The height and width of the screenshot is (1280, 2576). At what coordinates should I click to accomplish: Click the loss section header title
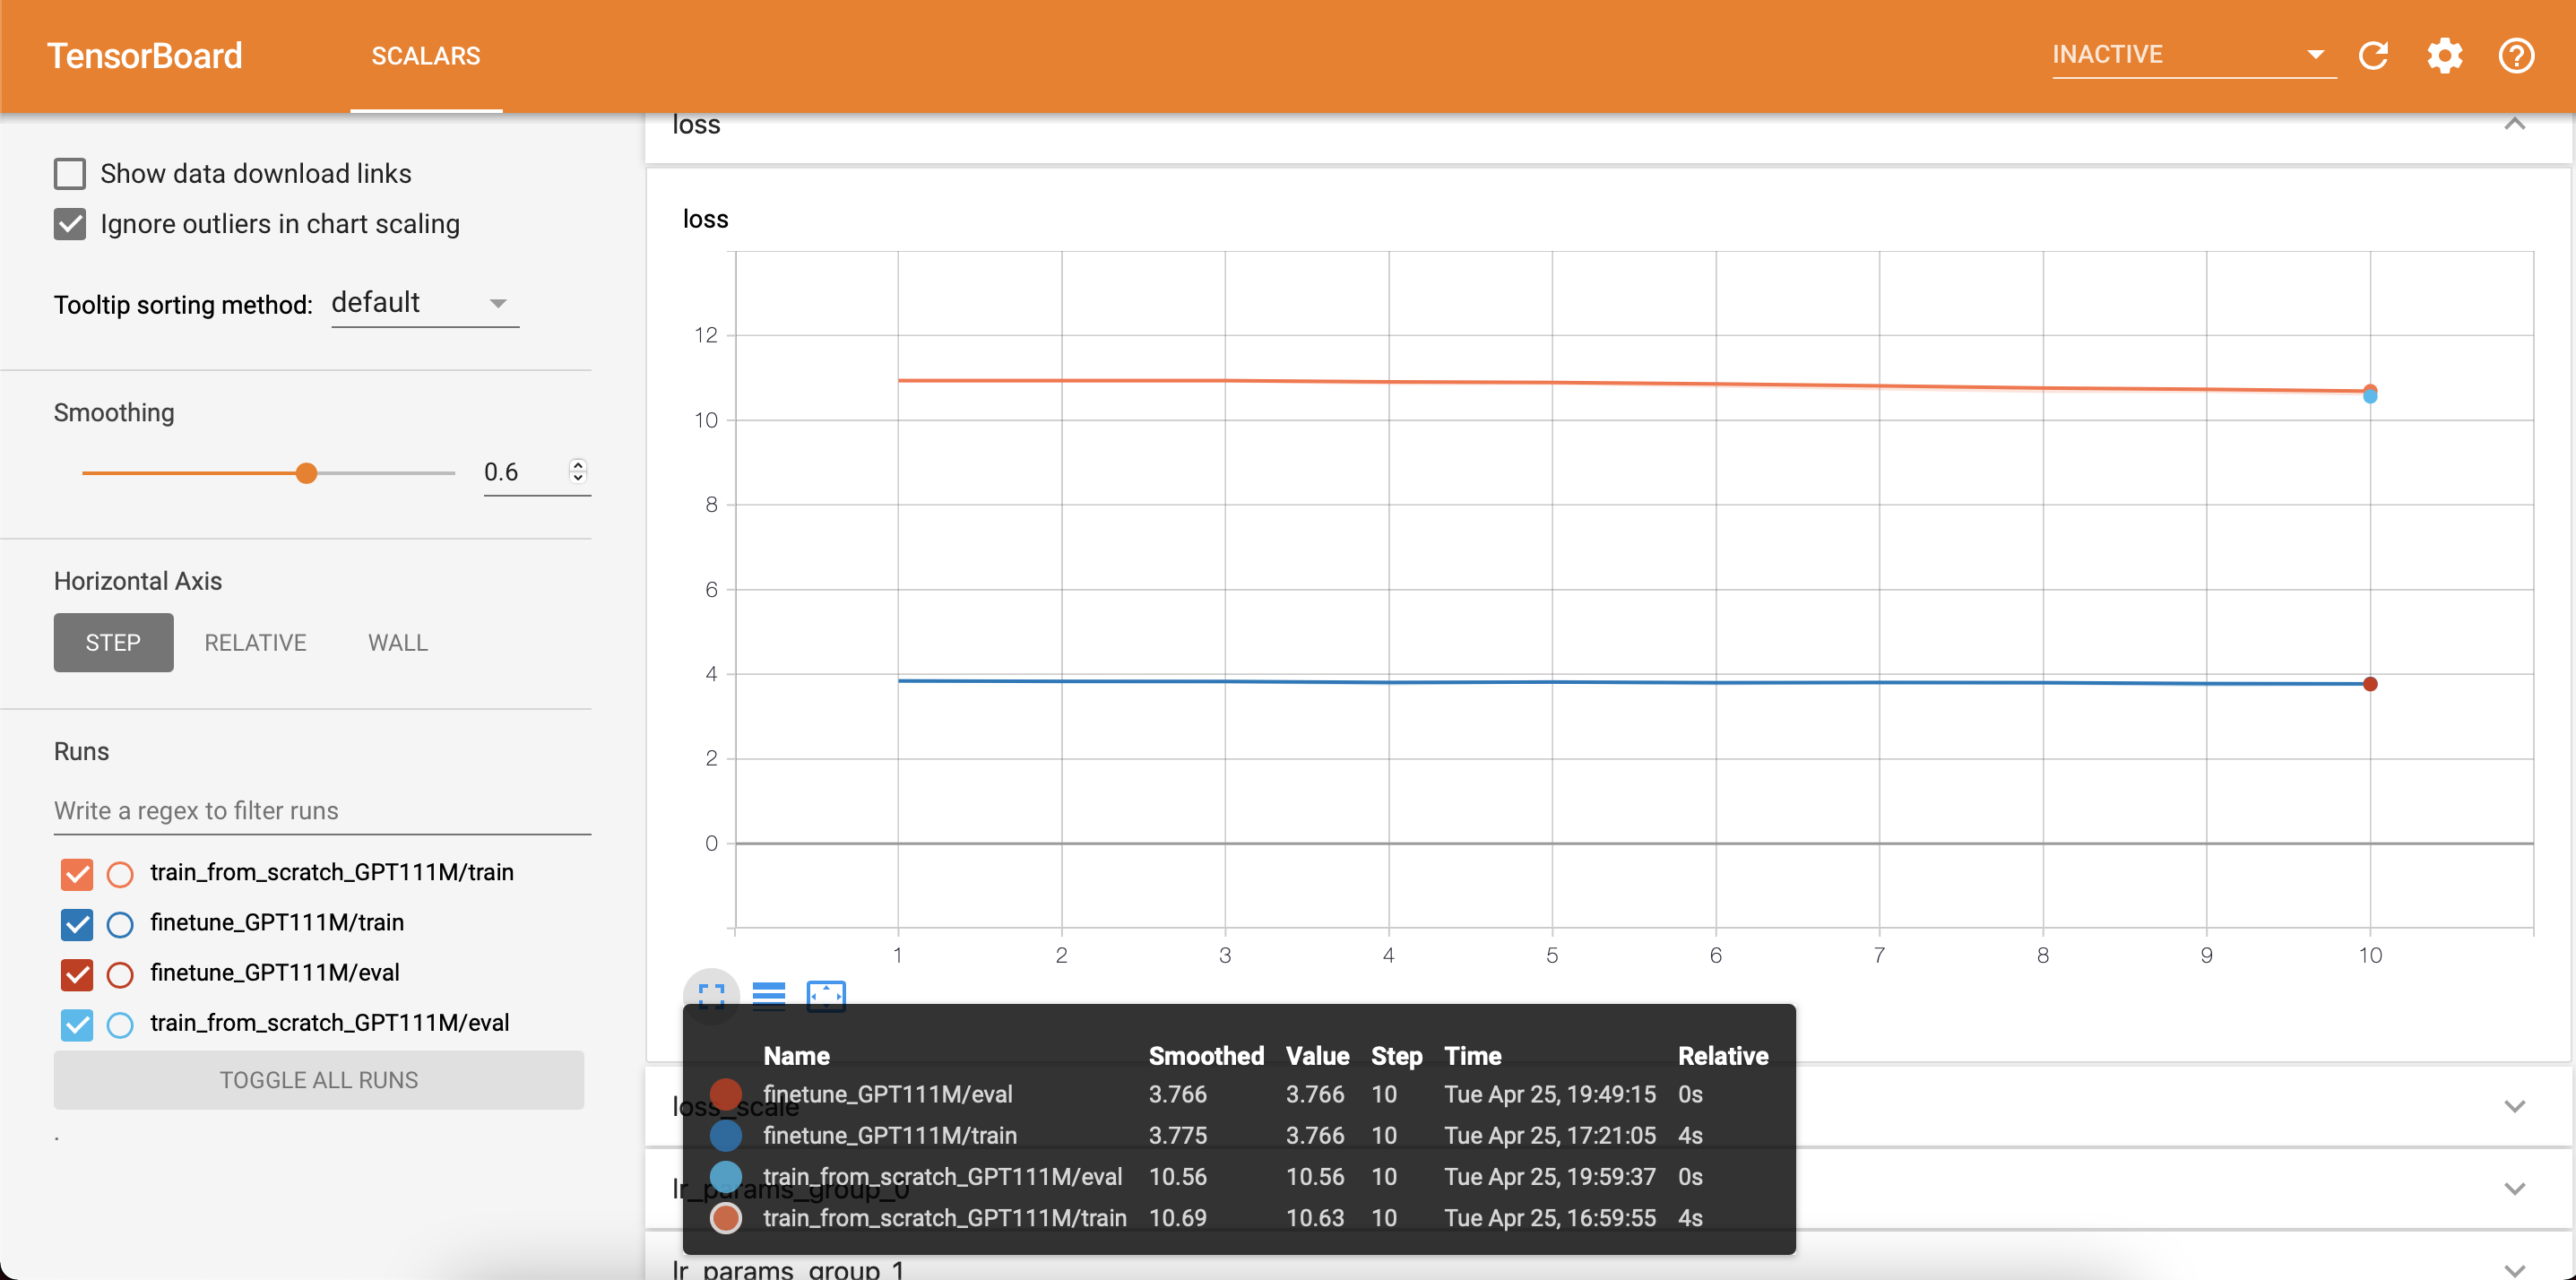pos(696,125)
